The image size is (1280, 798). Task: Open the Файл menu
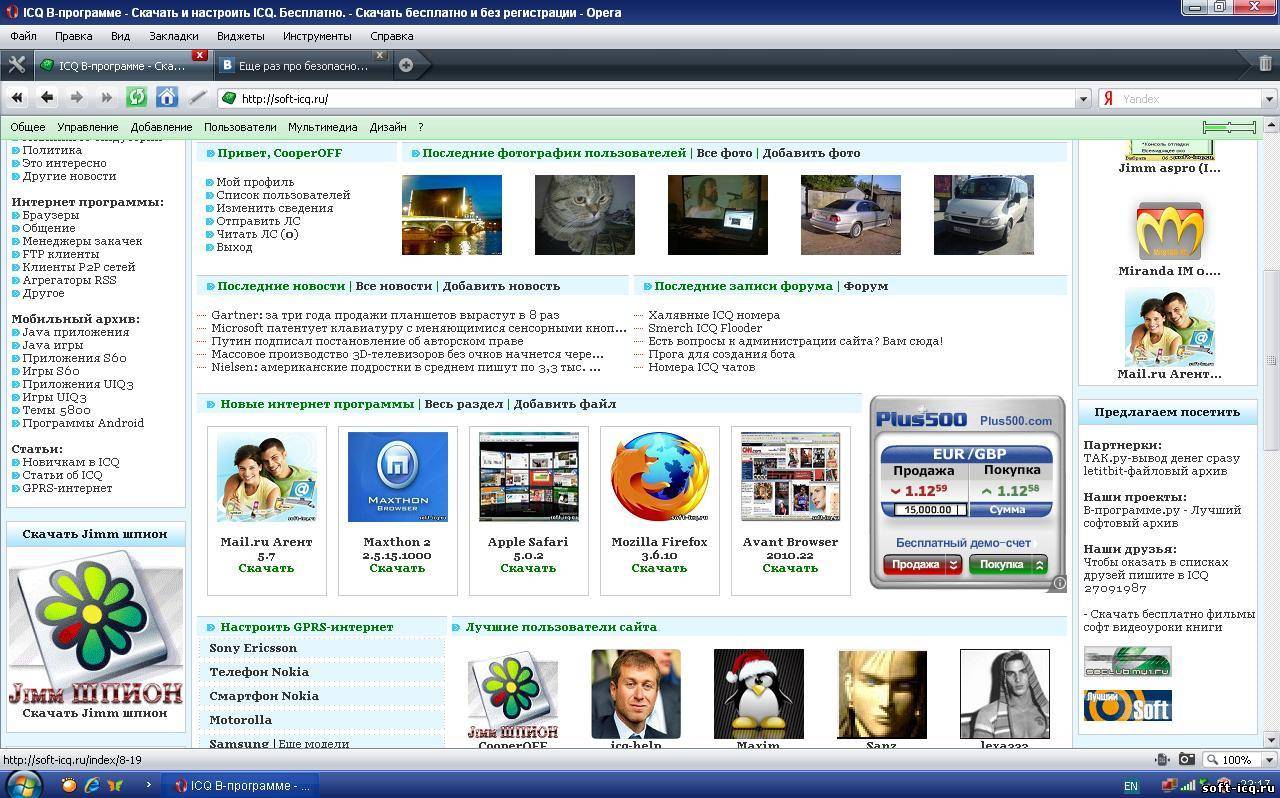pyautogui.click(x=23, y=36)
